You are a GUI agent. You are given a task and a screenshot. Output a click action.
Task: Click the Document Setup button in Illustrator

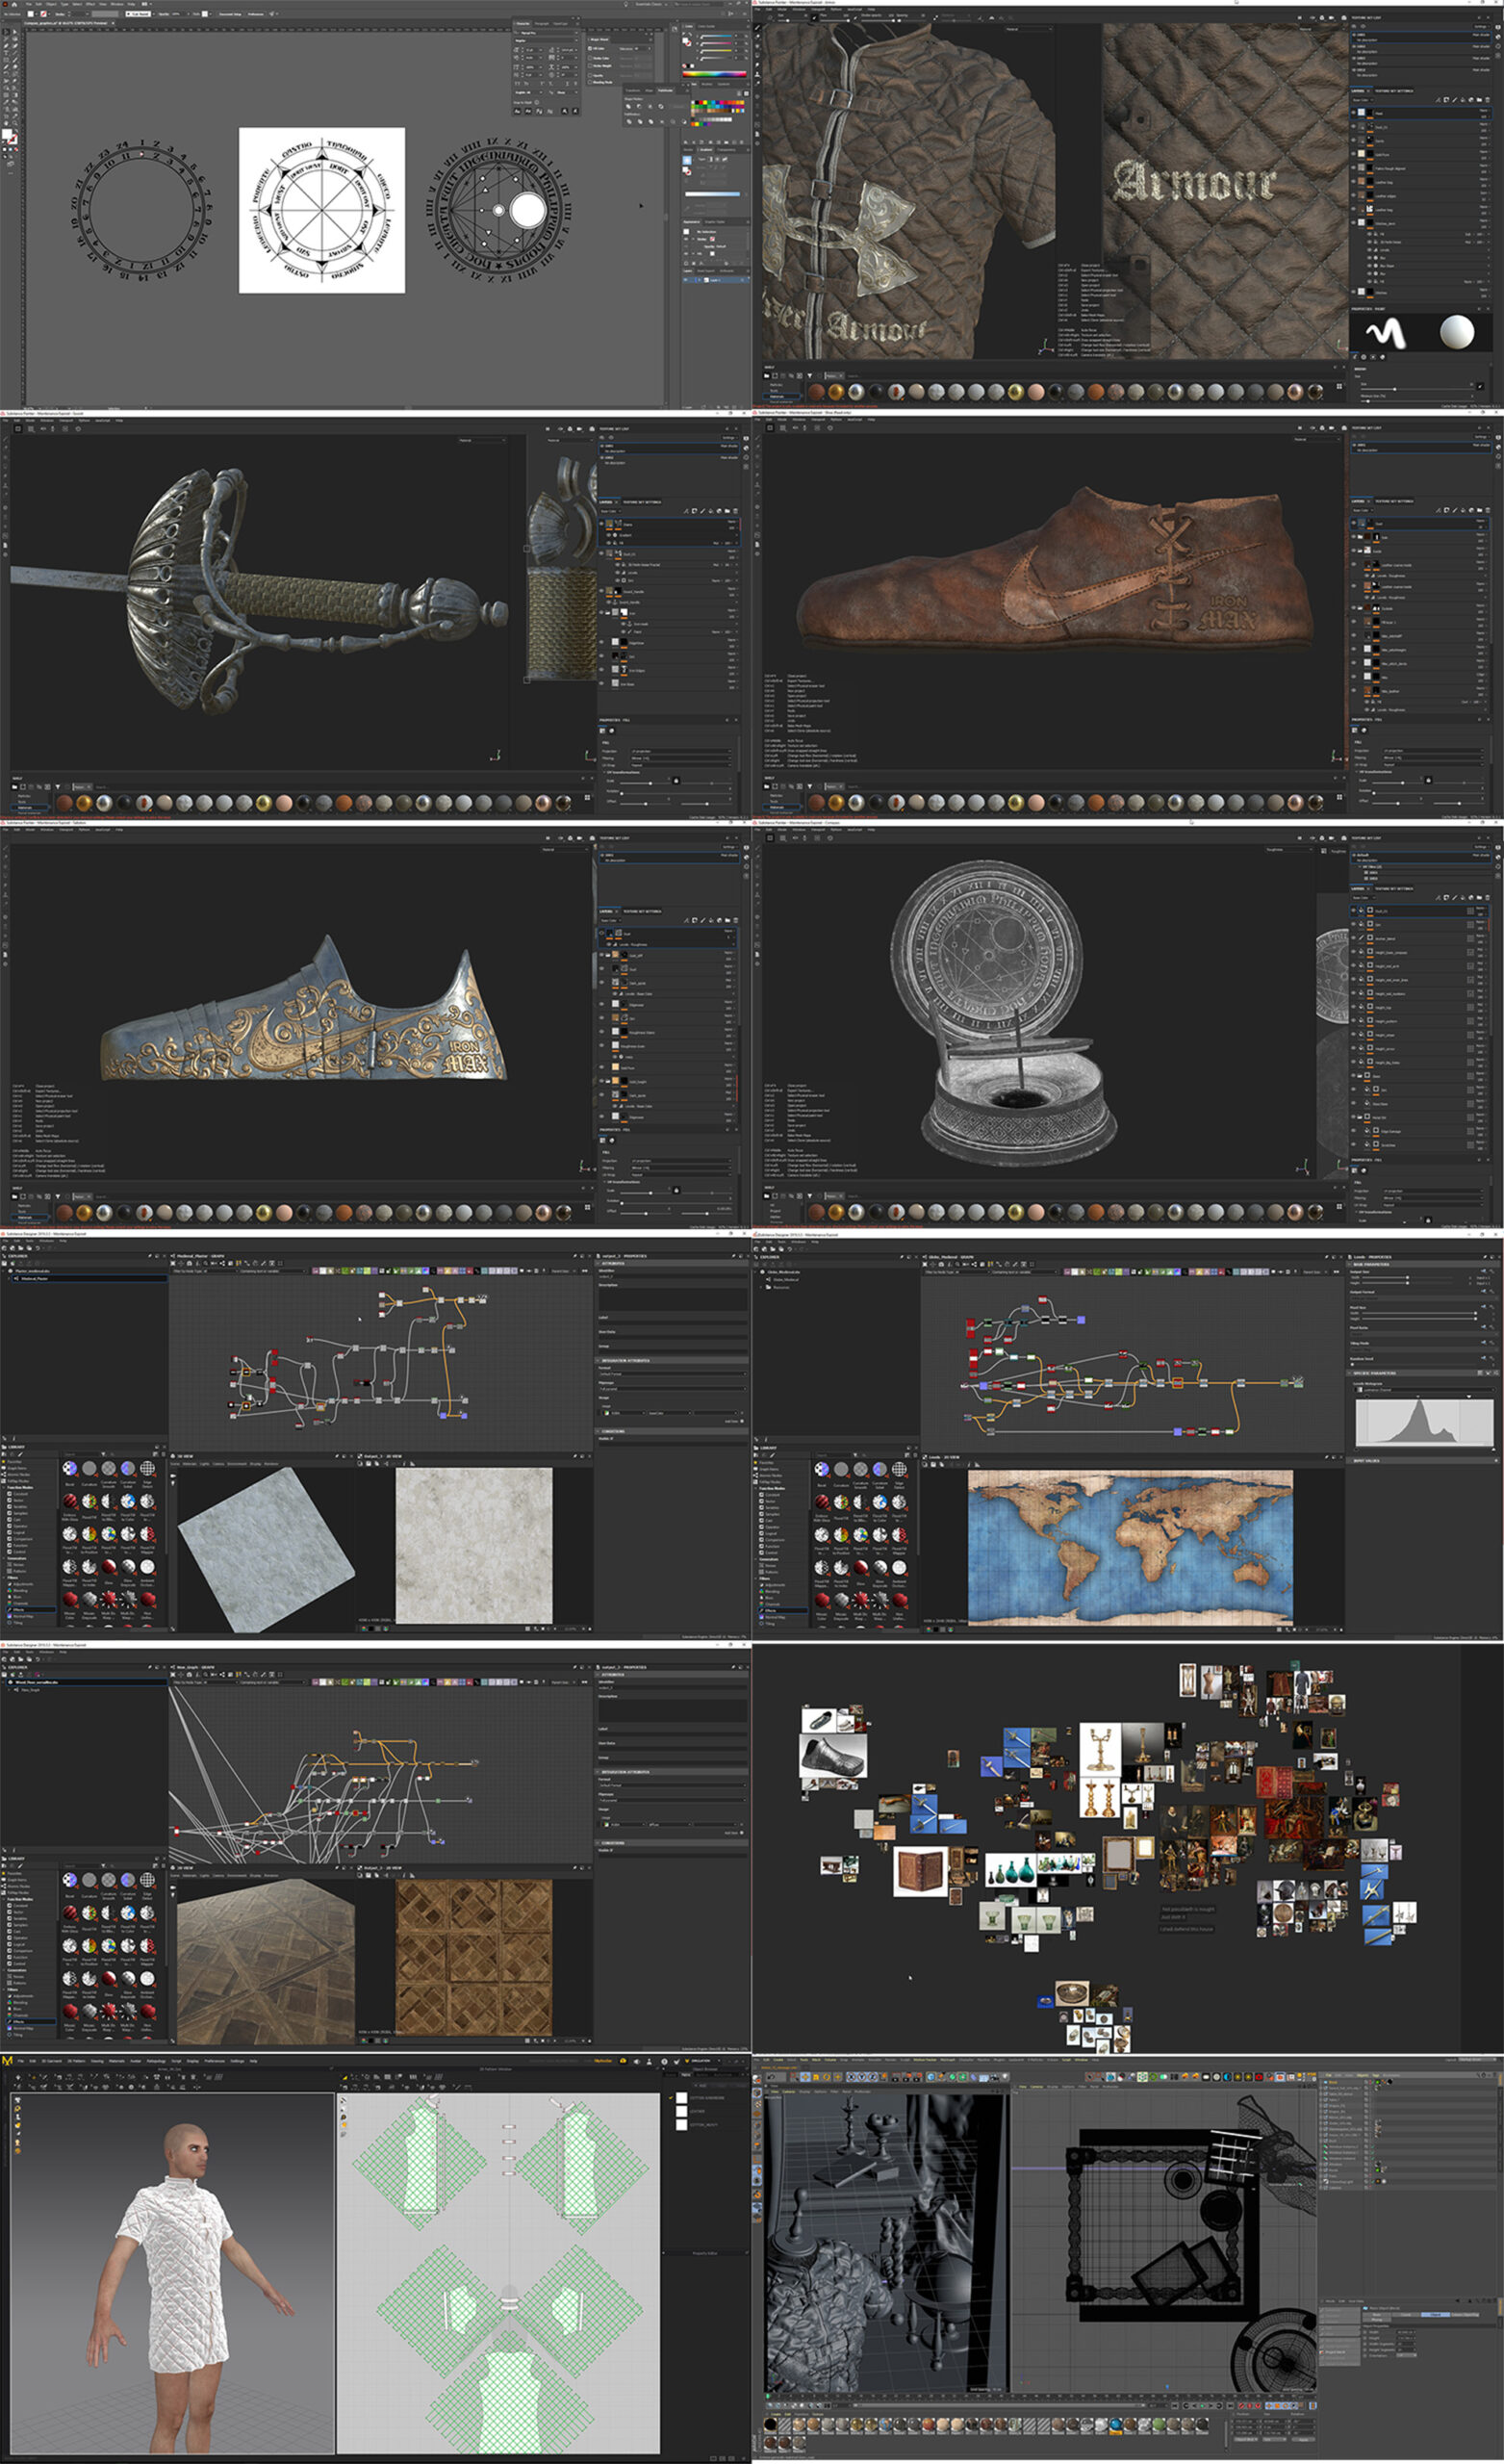point(230,14)
